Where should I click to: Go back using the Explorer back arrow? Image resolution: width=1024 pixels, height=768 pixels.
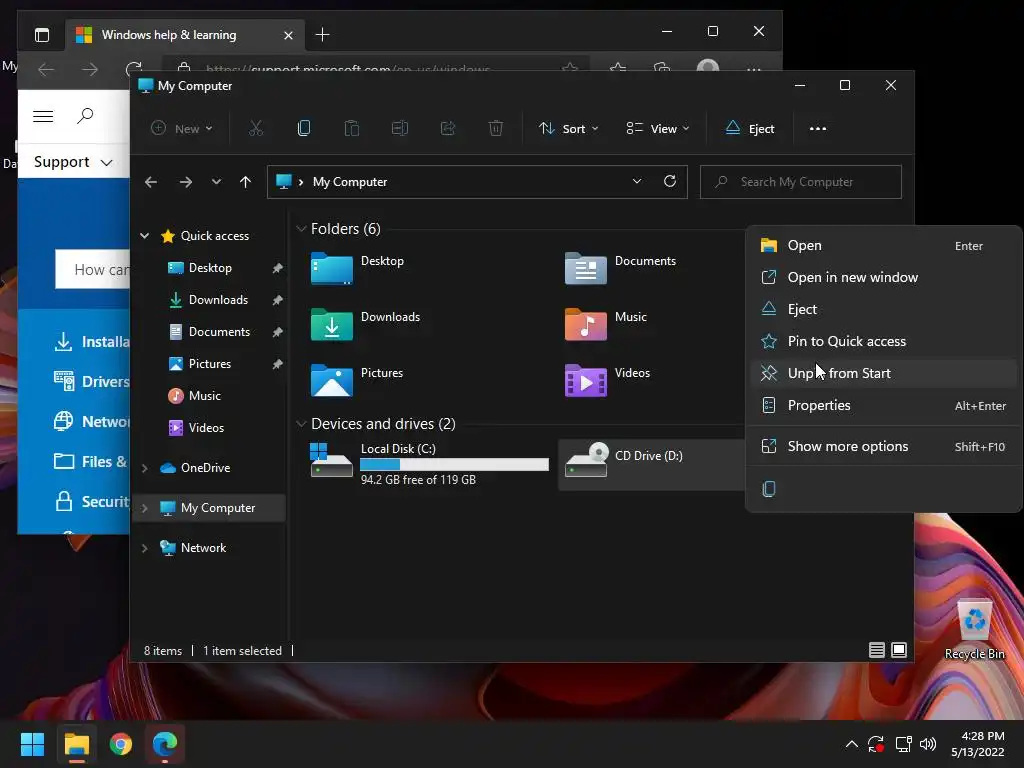pos(151,182)
